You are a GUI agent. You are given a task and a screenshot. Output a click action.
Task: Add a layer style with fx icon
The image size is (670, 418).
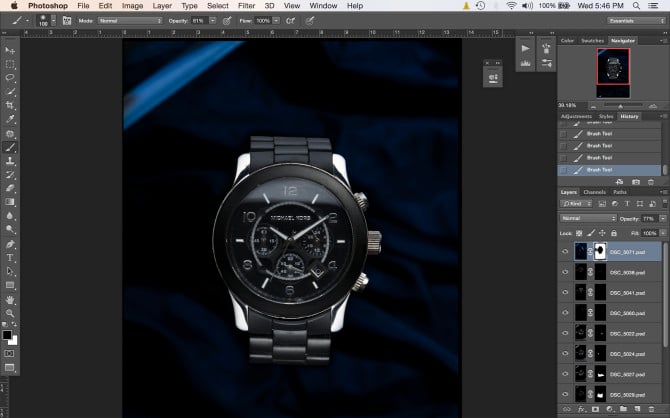(x=581, y=409)
